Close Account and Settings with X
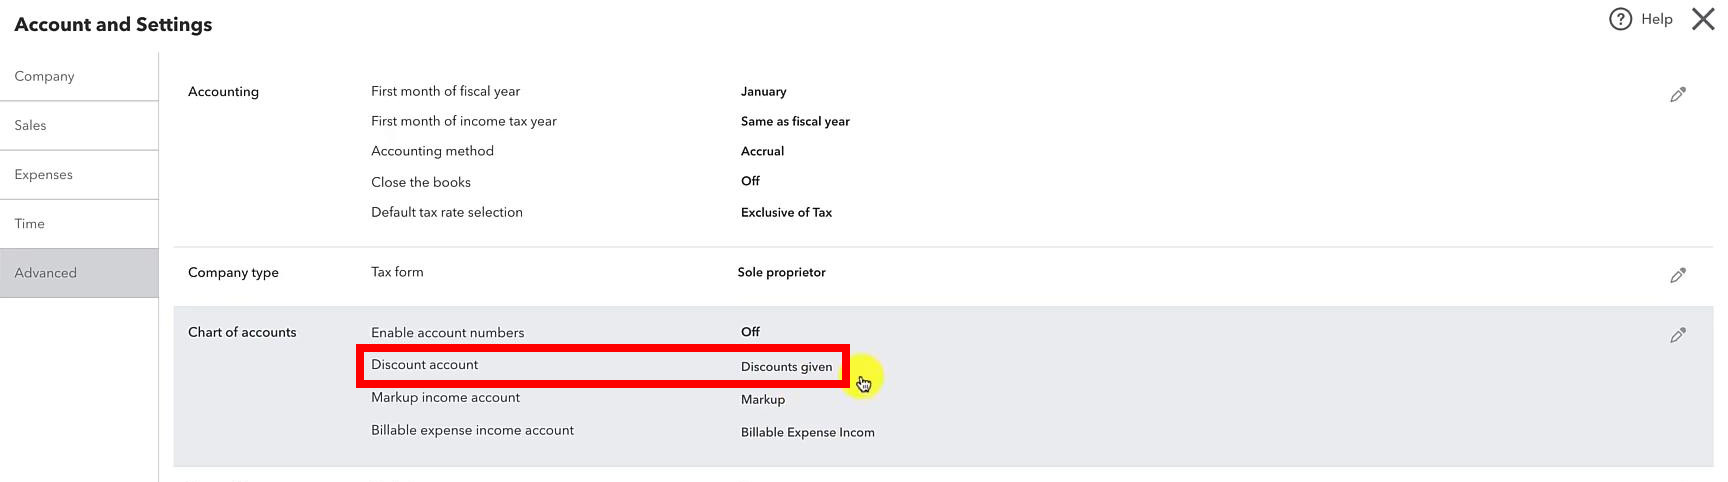The image size is (1728, 482). [1703, 19]
